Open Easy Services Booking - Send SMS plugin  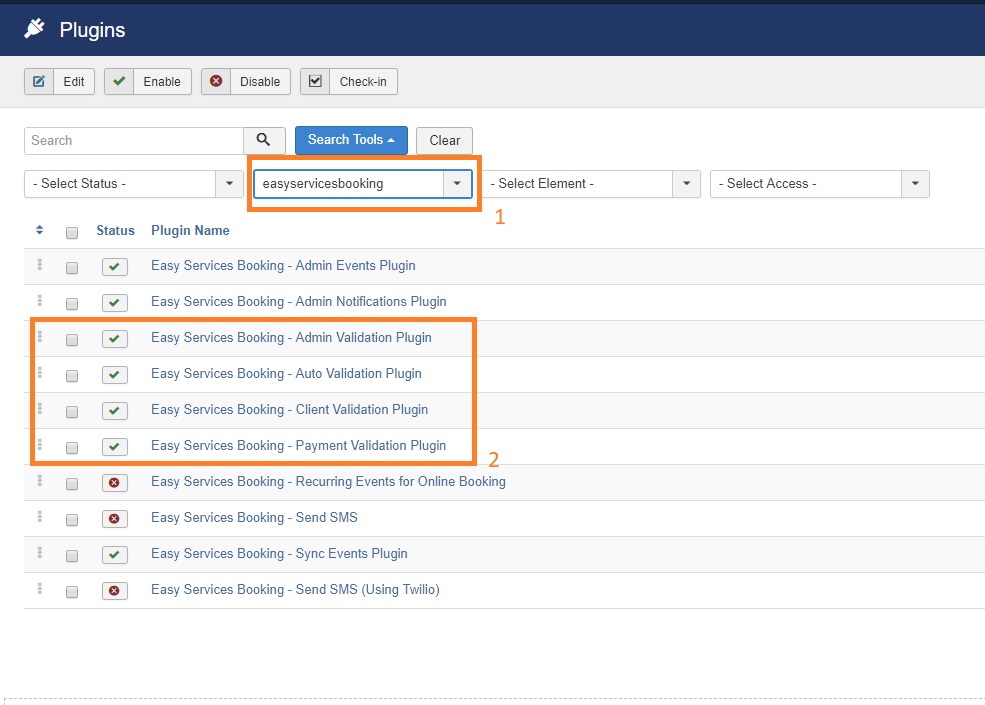pyautogui.click(x=254, y=518)
